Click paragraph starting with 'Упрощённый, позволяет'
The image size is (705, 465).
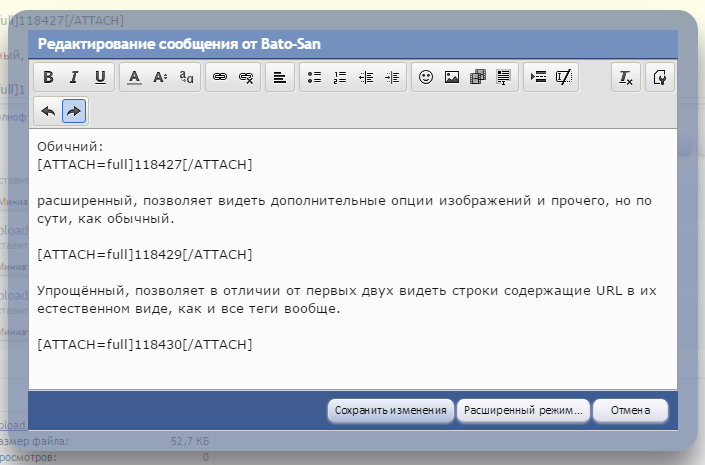(347, 300)
